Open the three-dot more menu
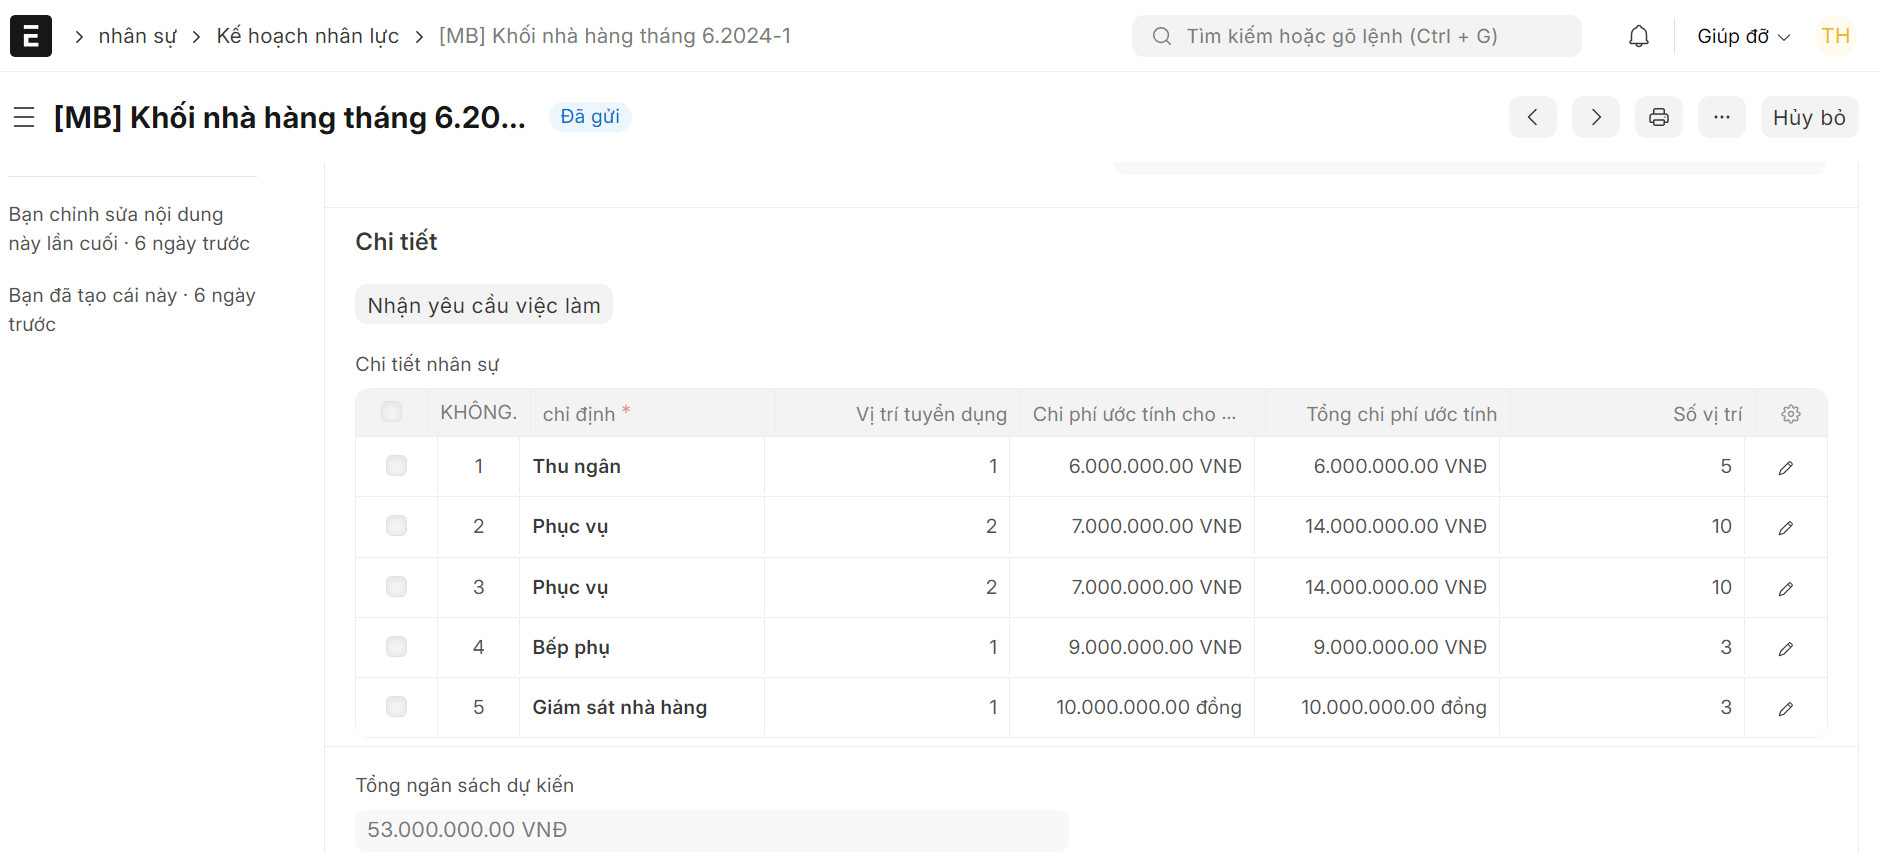This screenshot has width=1881, height=853. (1721, 117)
